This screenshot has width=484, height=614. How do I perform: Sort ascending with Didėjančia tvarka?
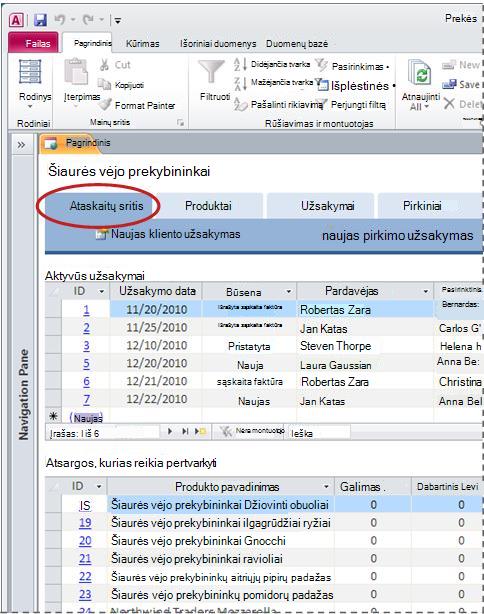(x=273, y=64)
